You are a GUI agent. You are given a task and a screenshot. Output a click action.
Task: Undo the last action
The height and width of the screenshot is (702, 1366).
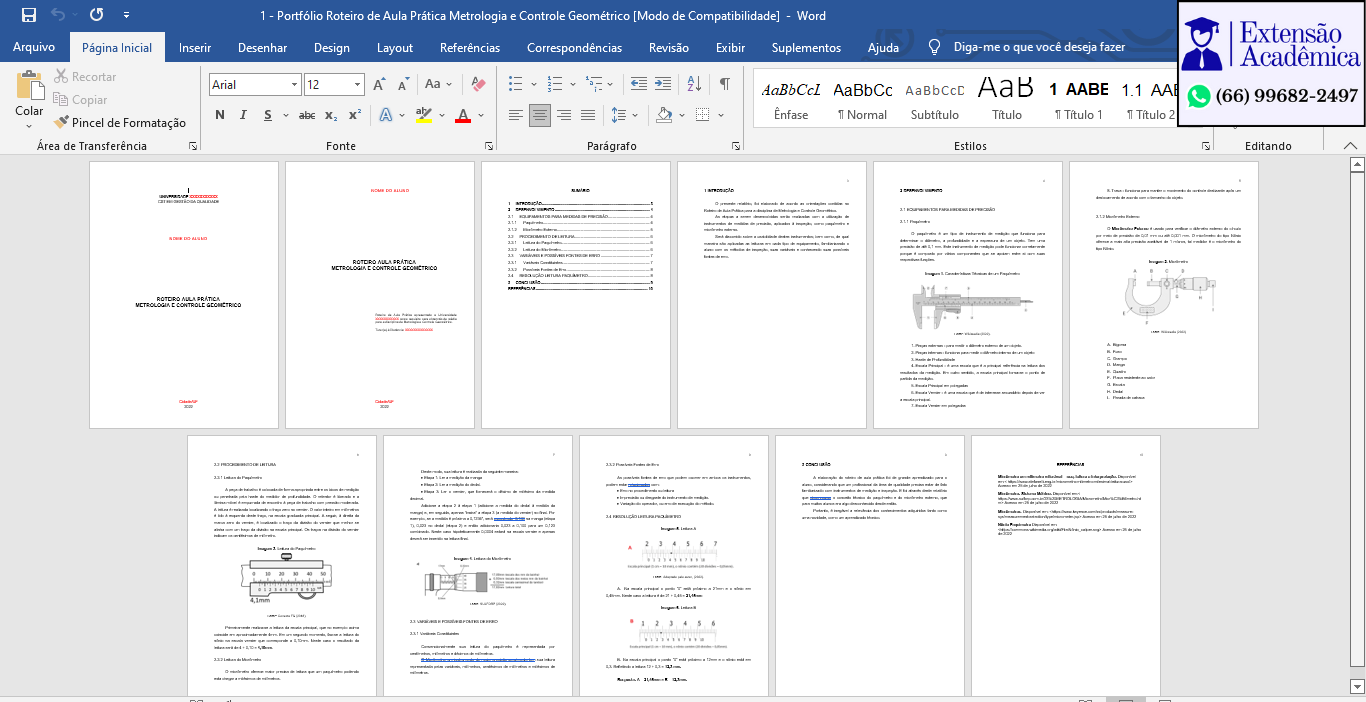pyautogui.click(x=58, y=15)
